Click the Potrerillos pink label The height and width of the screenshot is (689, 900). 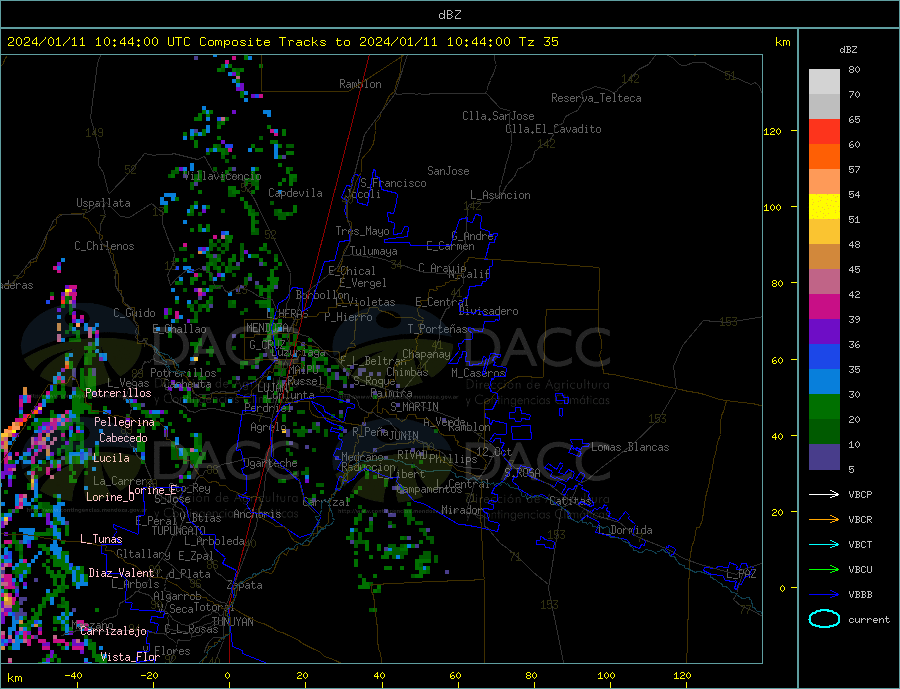point(118,393)
